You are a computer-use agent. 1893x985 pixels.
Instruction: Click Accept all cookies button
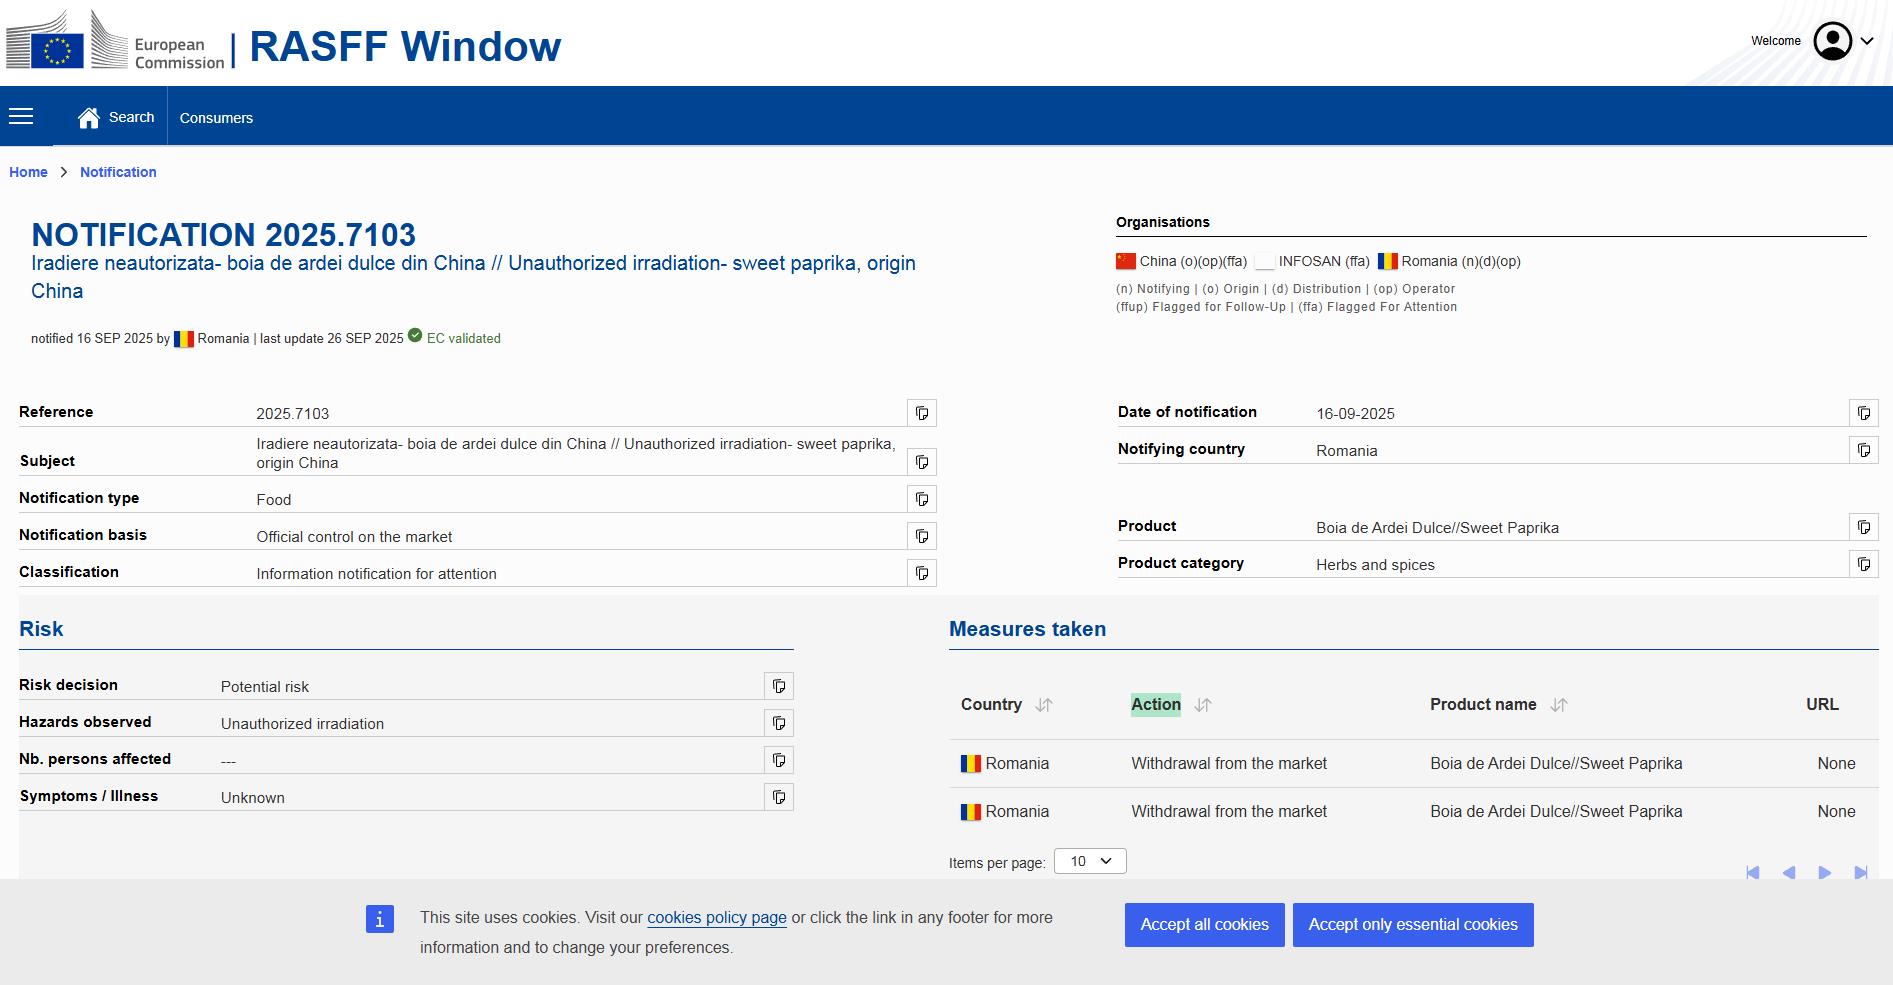(x=1204, y=924)
